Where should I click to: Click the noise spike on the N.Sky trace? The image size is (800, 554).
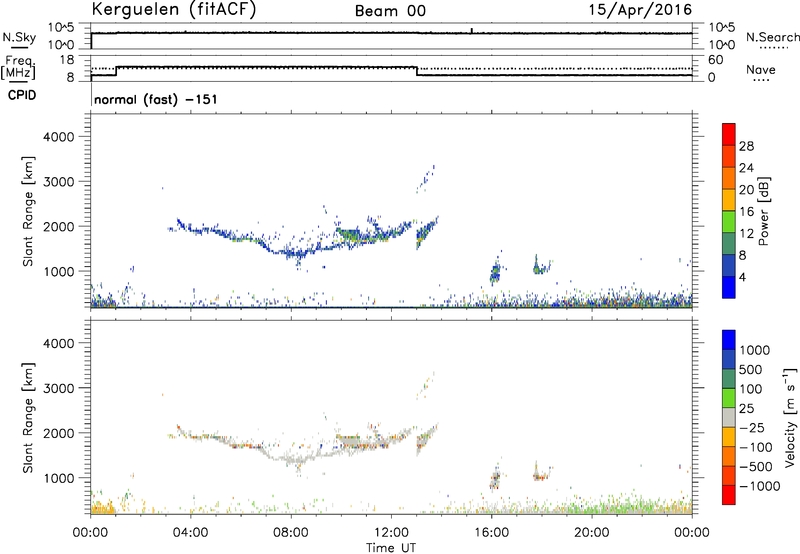point(472,31)
